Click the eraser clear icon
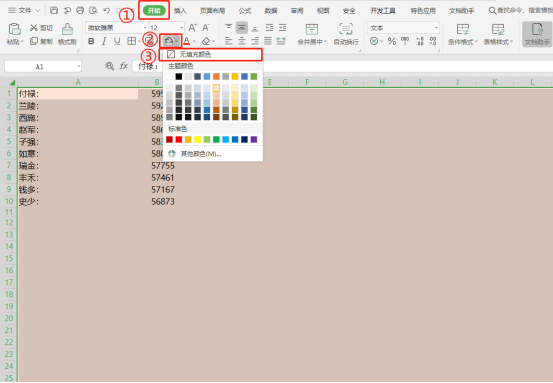 pyautogui.click(x=206, y=41)
